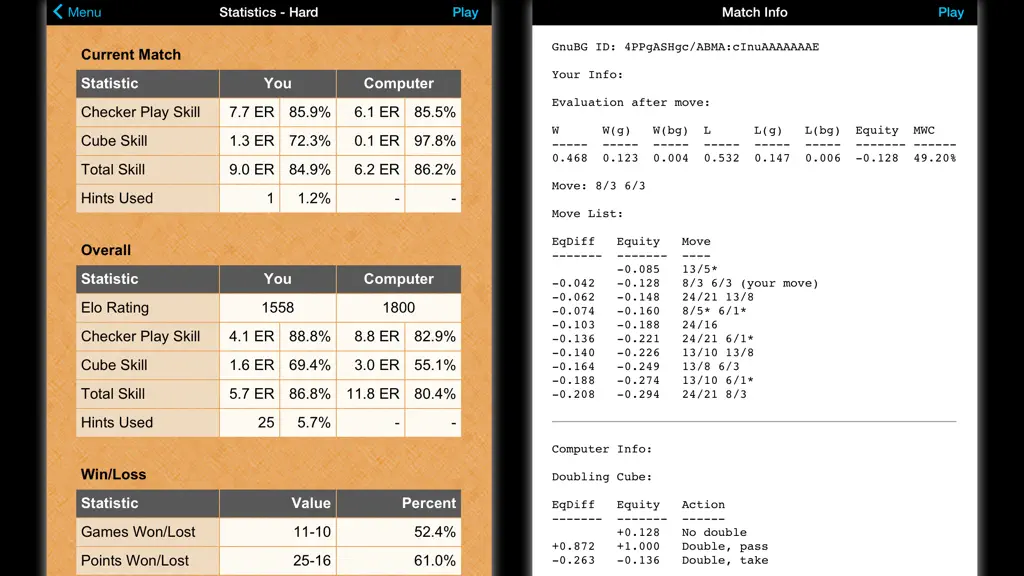The height and width of the screenshot is (576, 1024).
Task: Click the GnuBG ID text
Action: (685, 47)
